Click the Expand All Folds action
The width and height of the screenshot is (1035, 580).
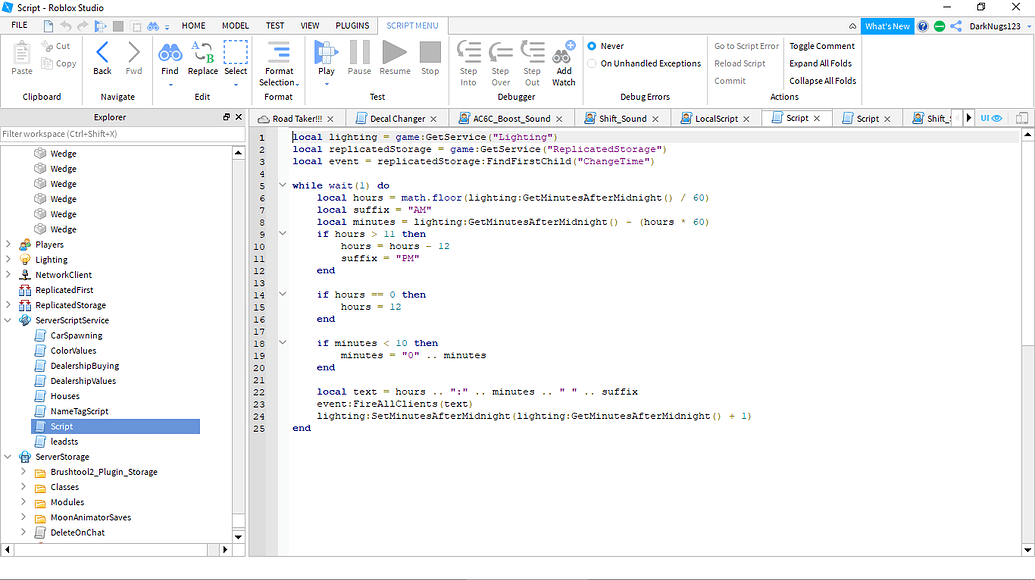(x=820, y=63)
